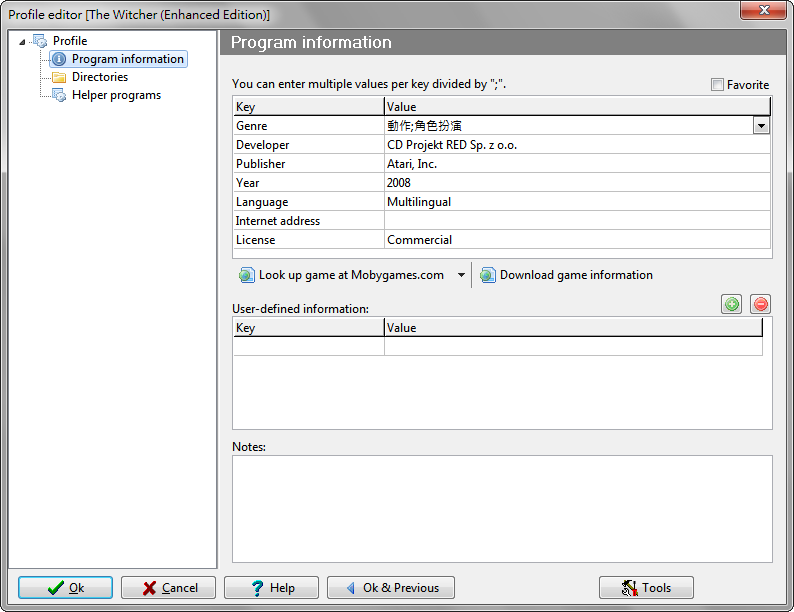Open the Genre value dropdown arrow
Screen dimensions: 794x612
(761, 126)
